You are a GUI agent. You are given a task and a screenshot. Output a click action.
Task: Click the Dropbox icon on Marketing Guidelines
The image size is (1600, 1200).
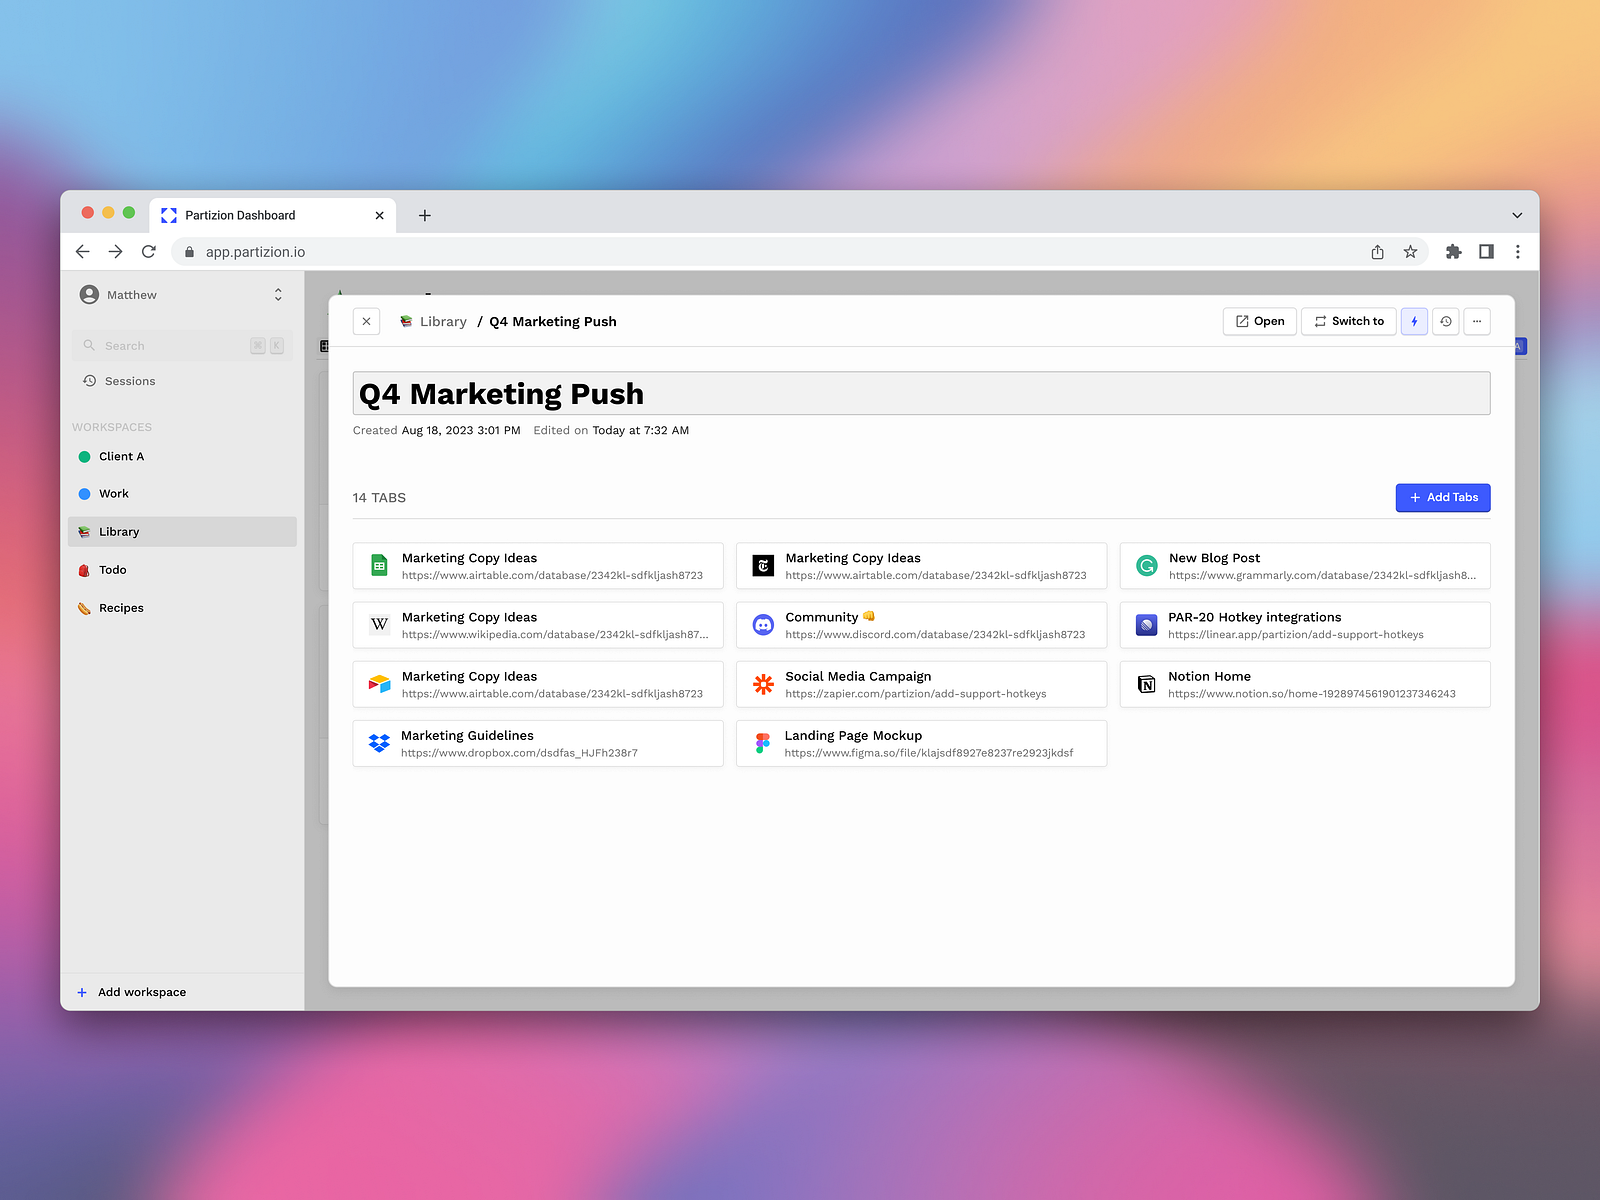coord(379,743)
